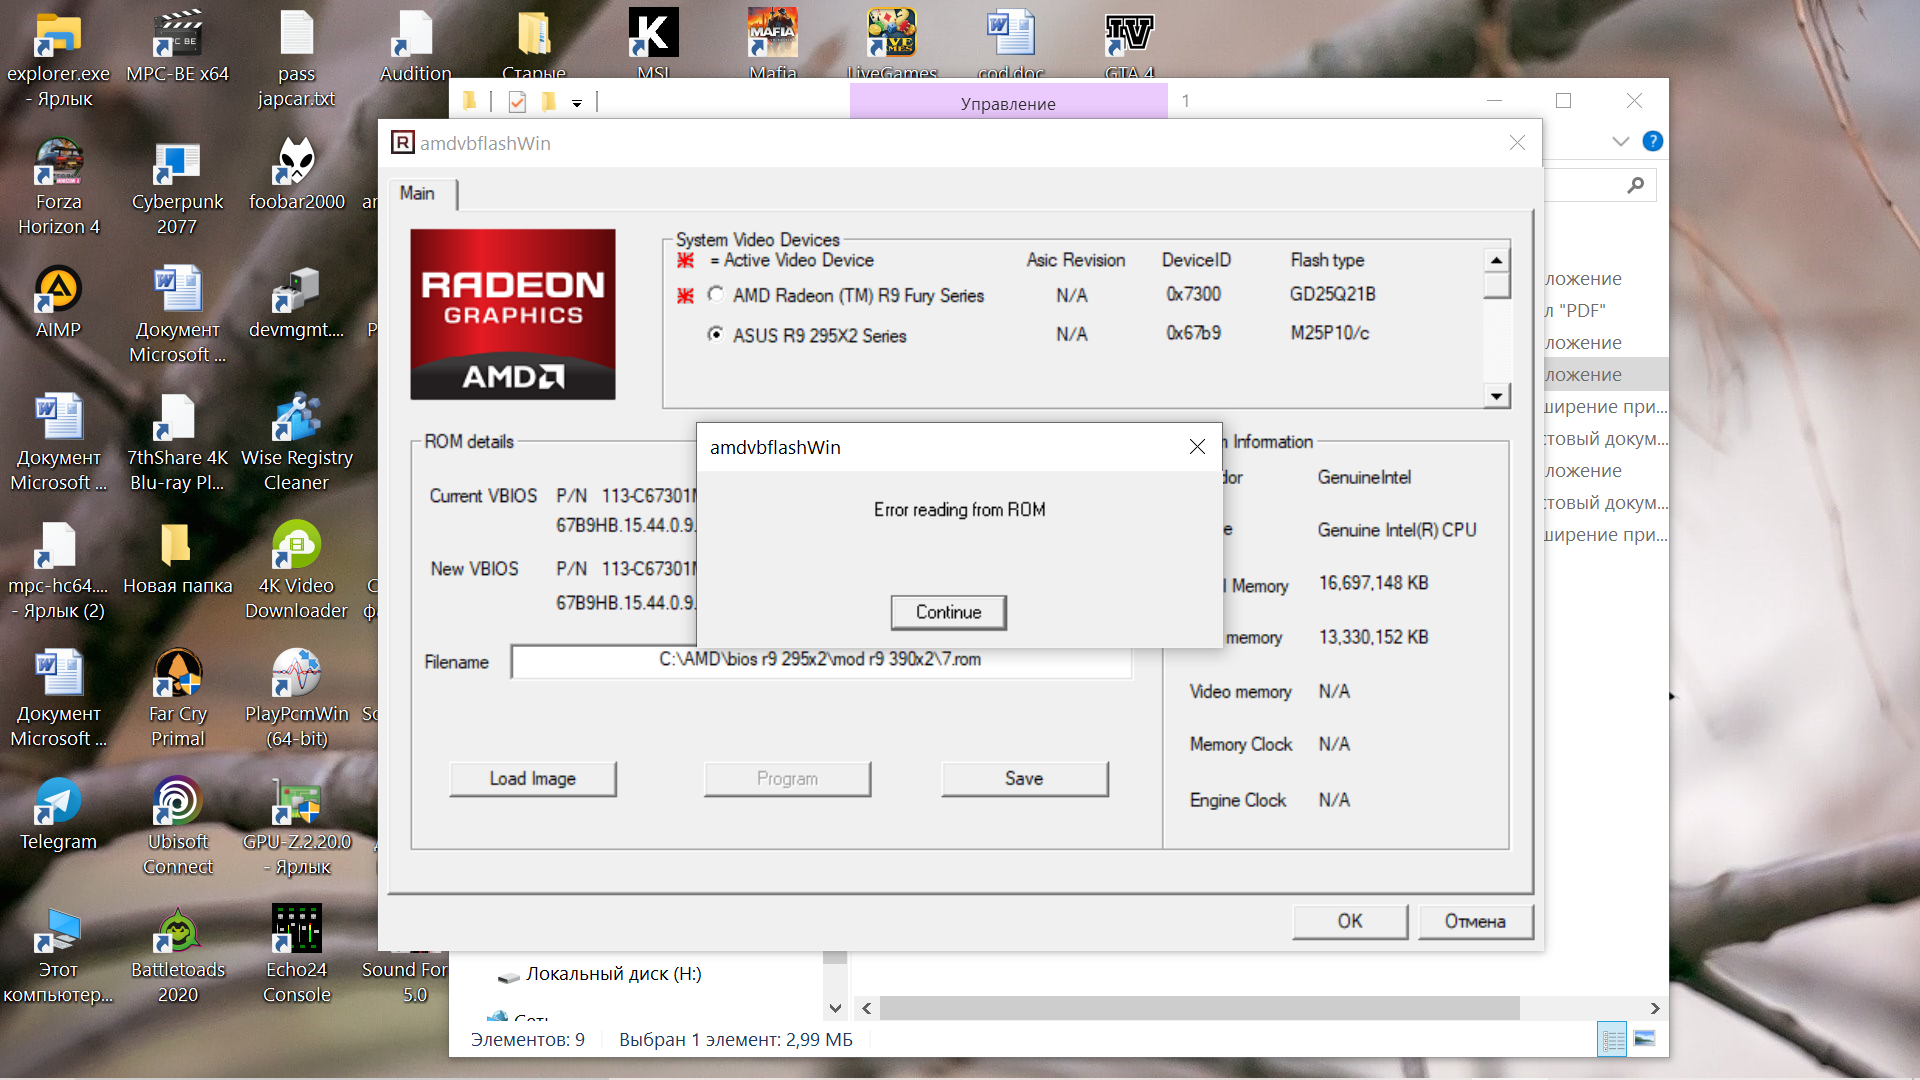Viewport: 1920px width, 1080px height.
Task: Click the Explorer help question icon
Action: pyautogui.click(x=1652, y=142)
